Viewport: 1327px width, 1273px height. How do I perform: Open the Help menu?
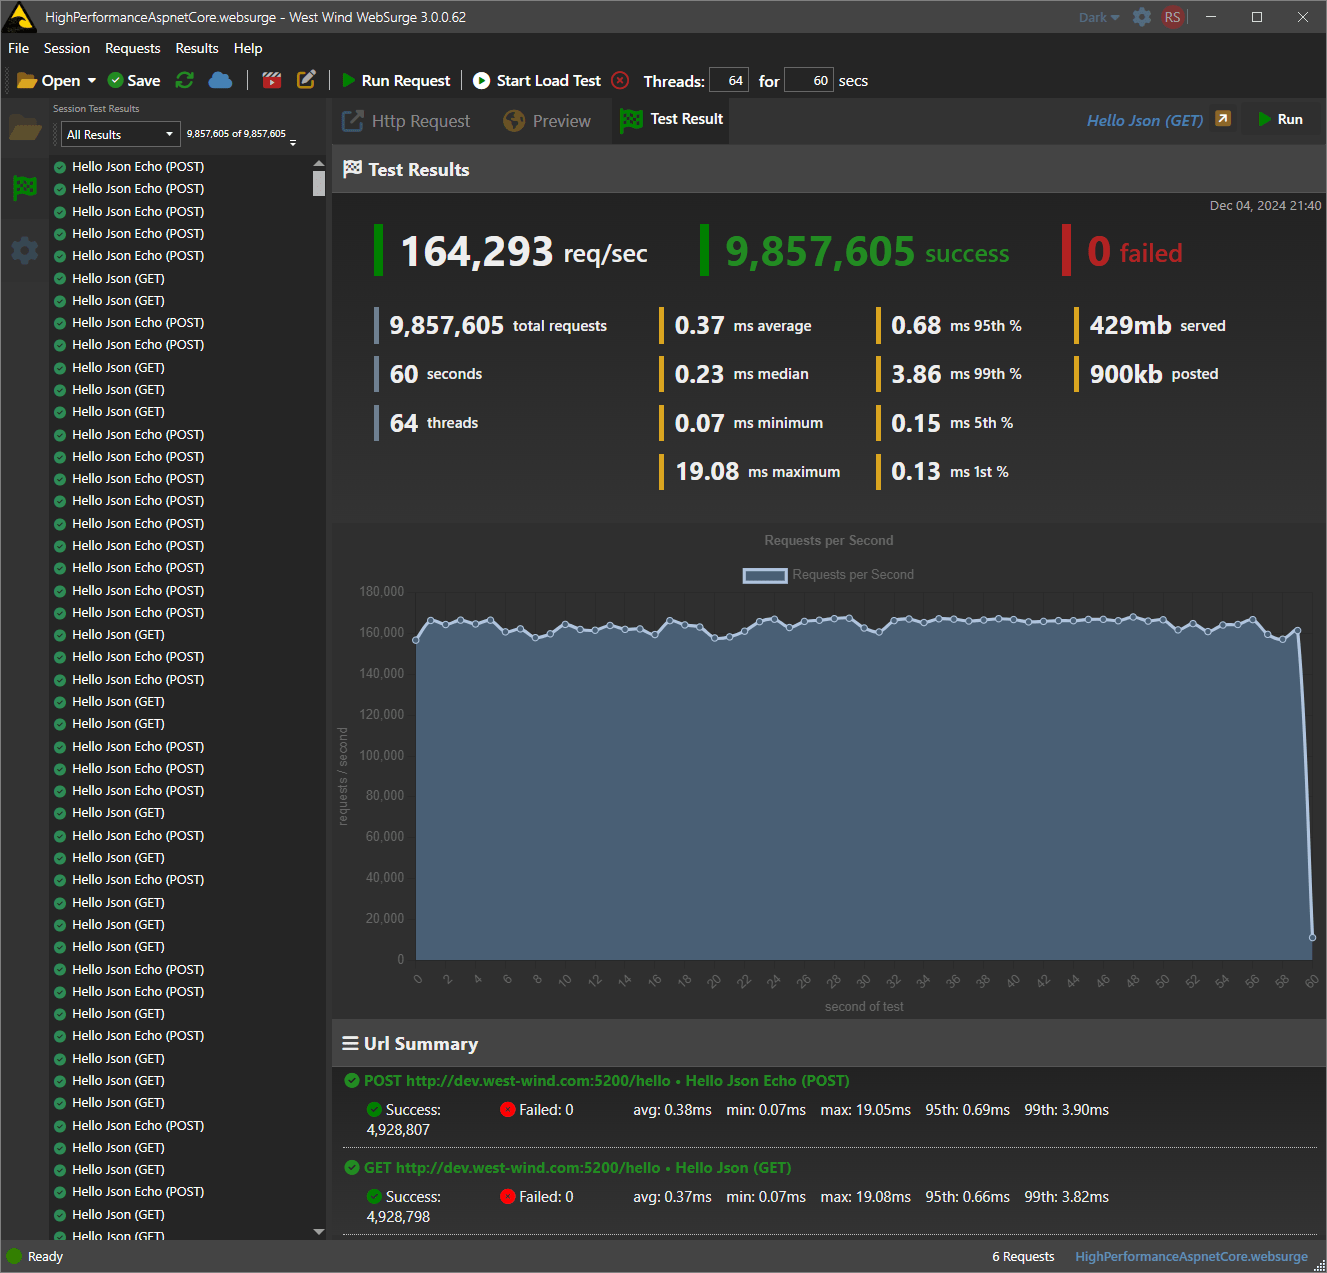248,48
